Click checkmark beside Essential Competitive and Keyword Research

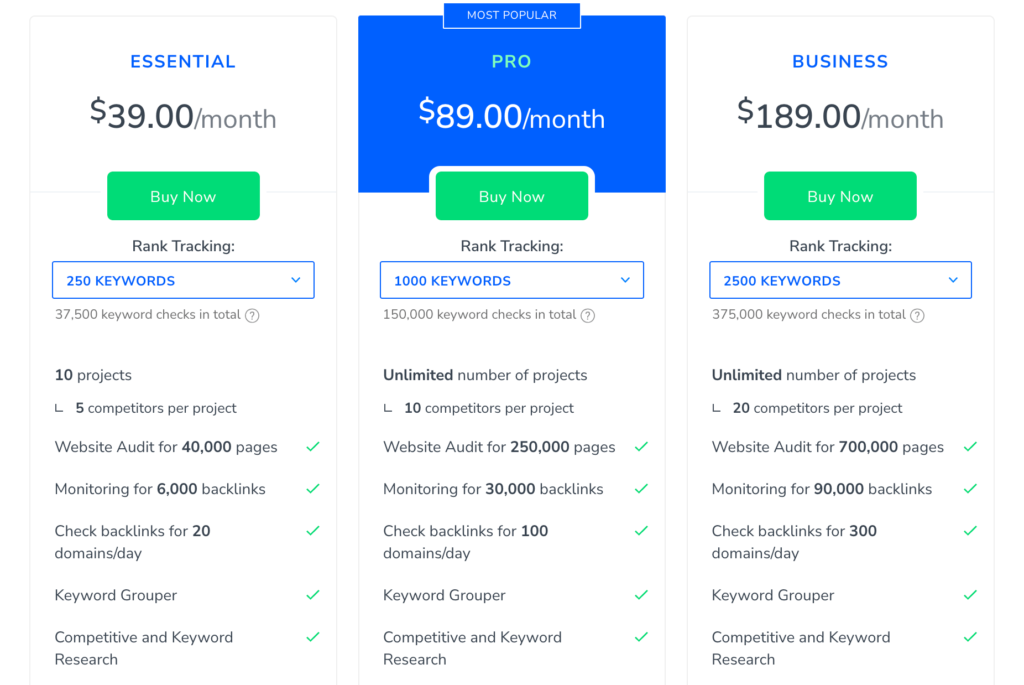tap(313, 637)
